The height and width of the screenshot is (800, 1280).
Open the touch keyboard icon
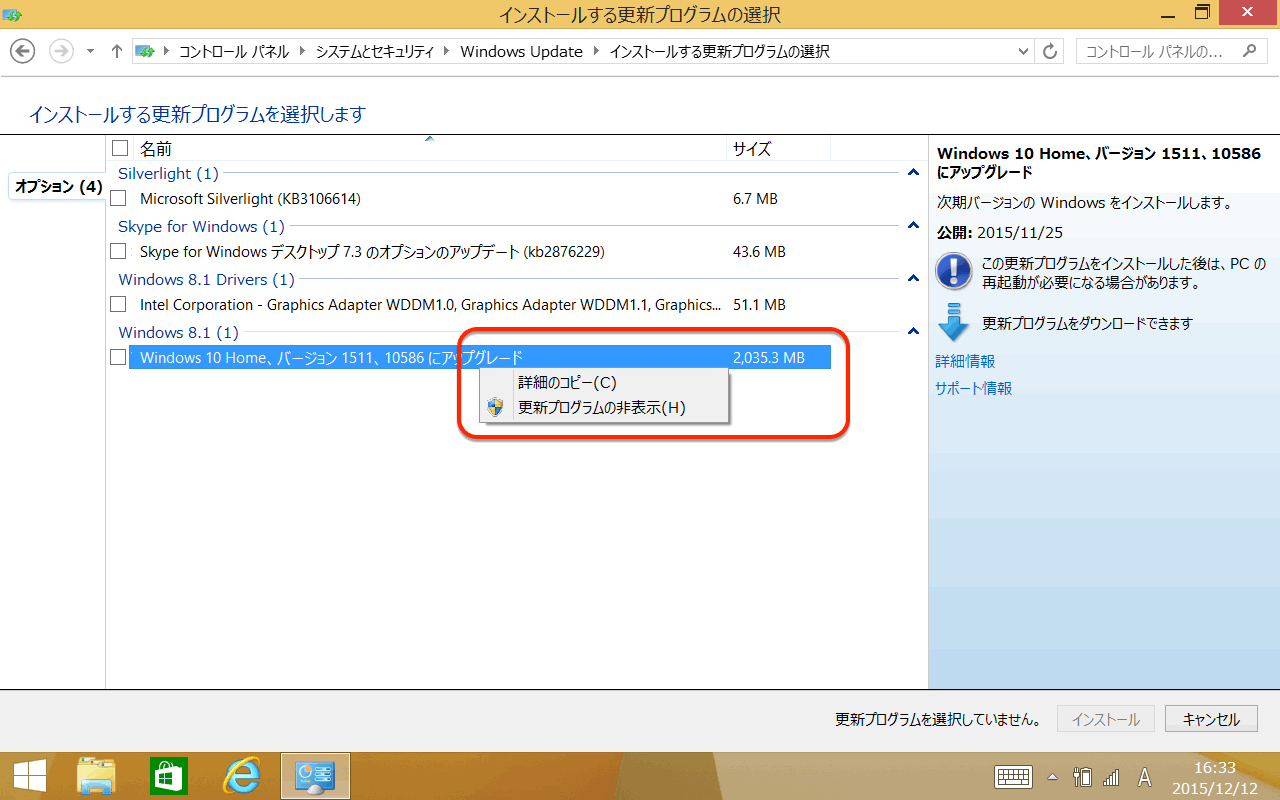coord(1014,777)
